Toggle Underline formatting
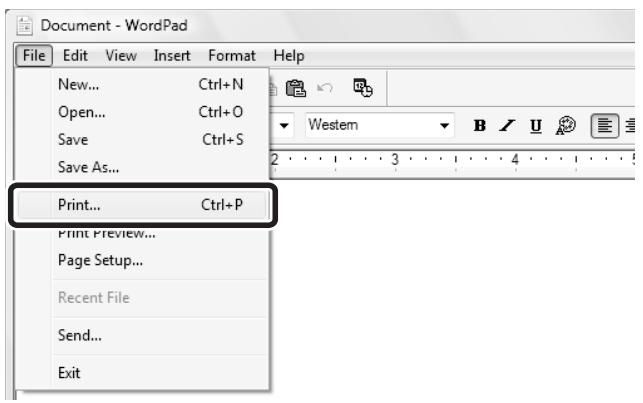Image resolution: width=643 pixels, height=403 pixels. (x=536, y=125)
